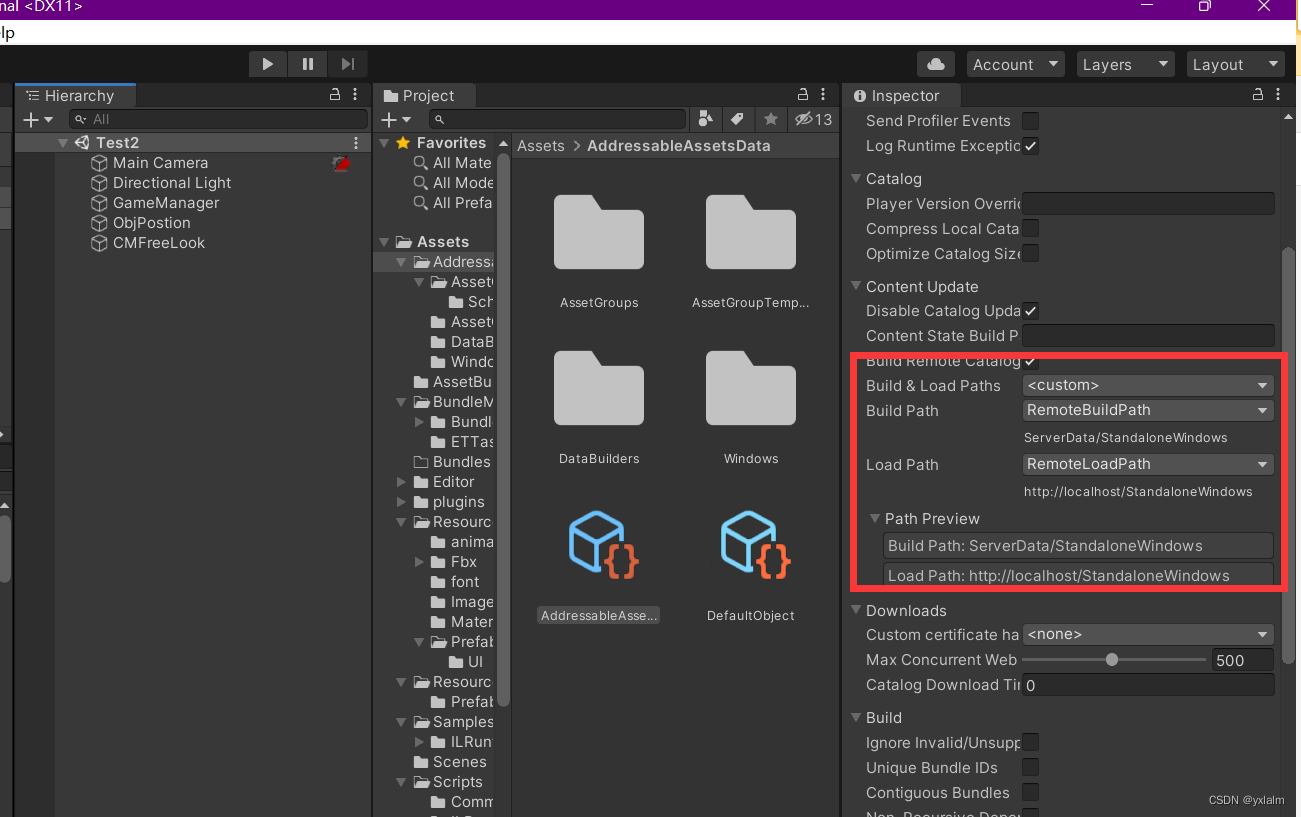Focus the Project search field
The width and height of the screenshot is (1301, 817).
(556, 120)
